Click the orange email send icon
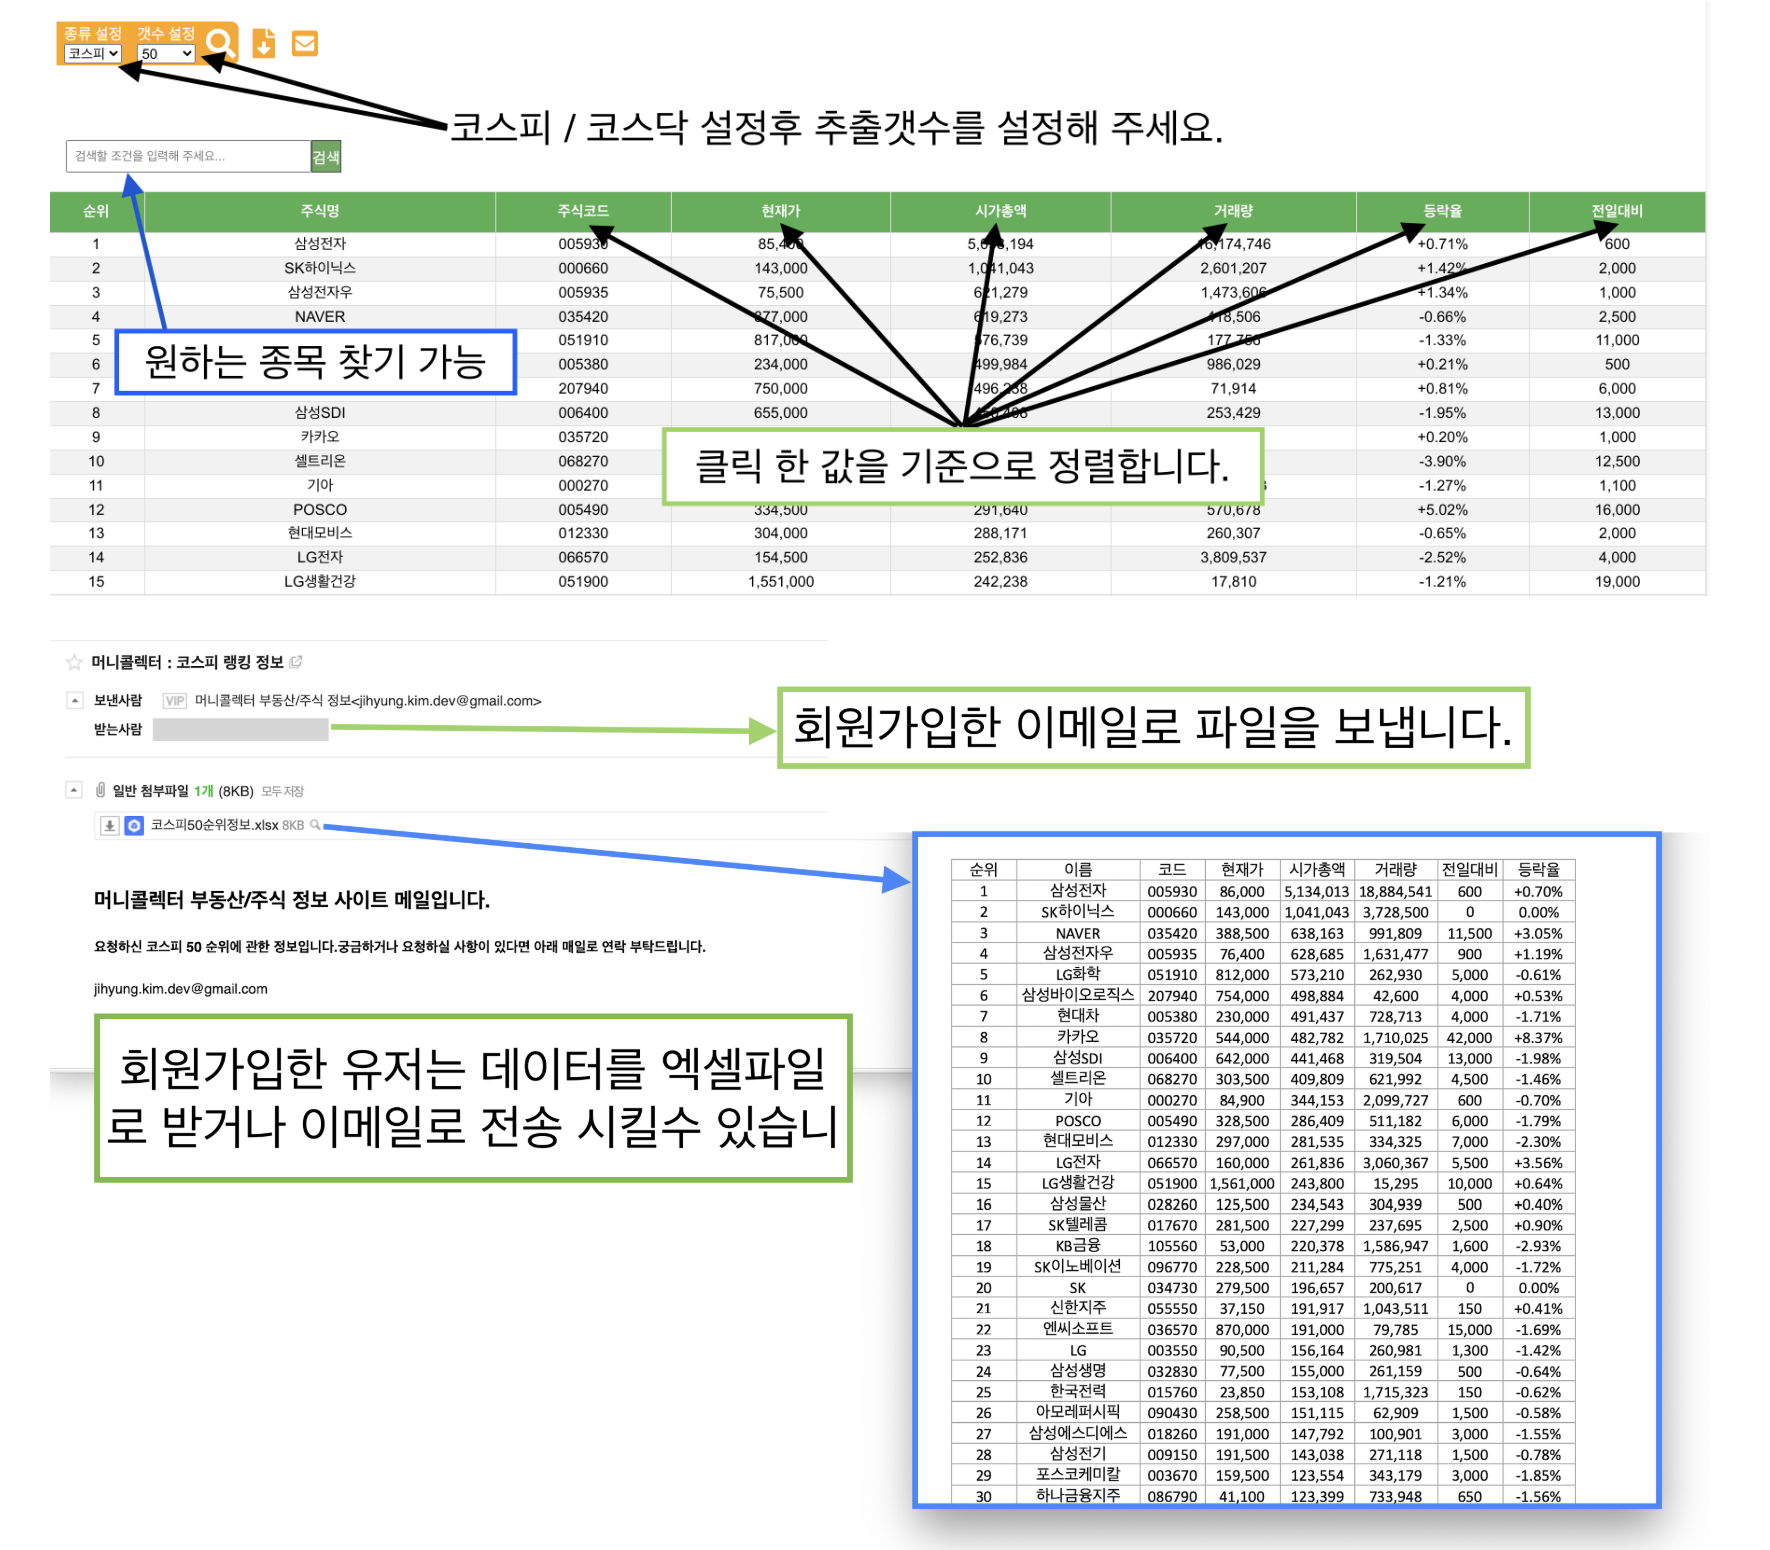 tap(305, 43)
